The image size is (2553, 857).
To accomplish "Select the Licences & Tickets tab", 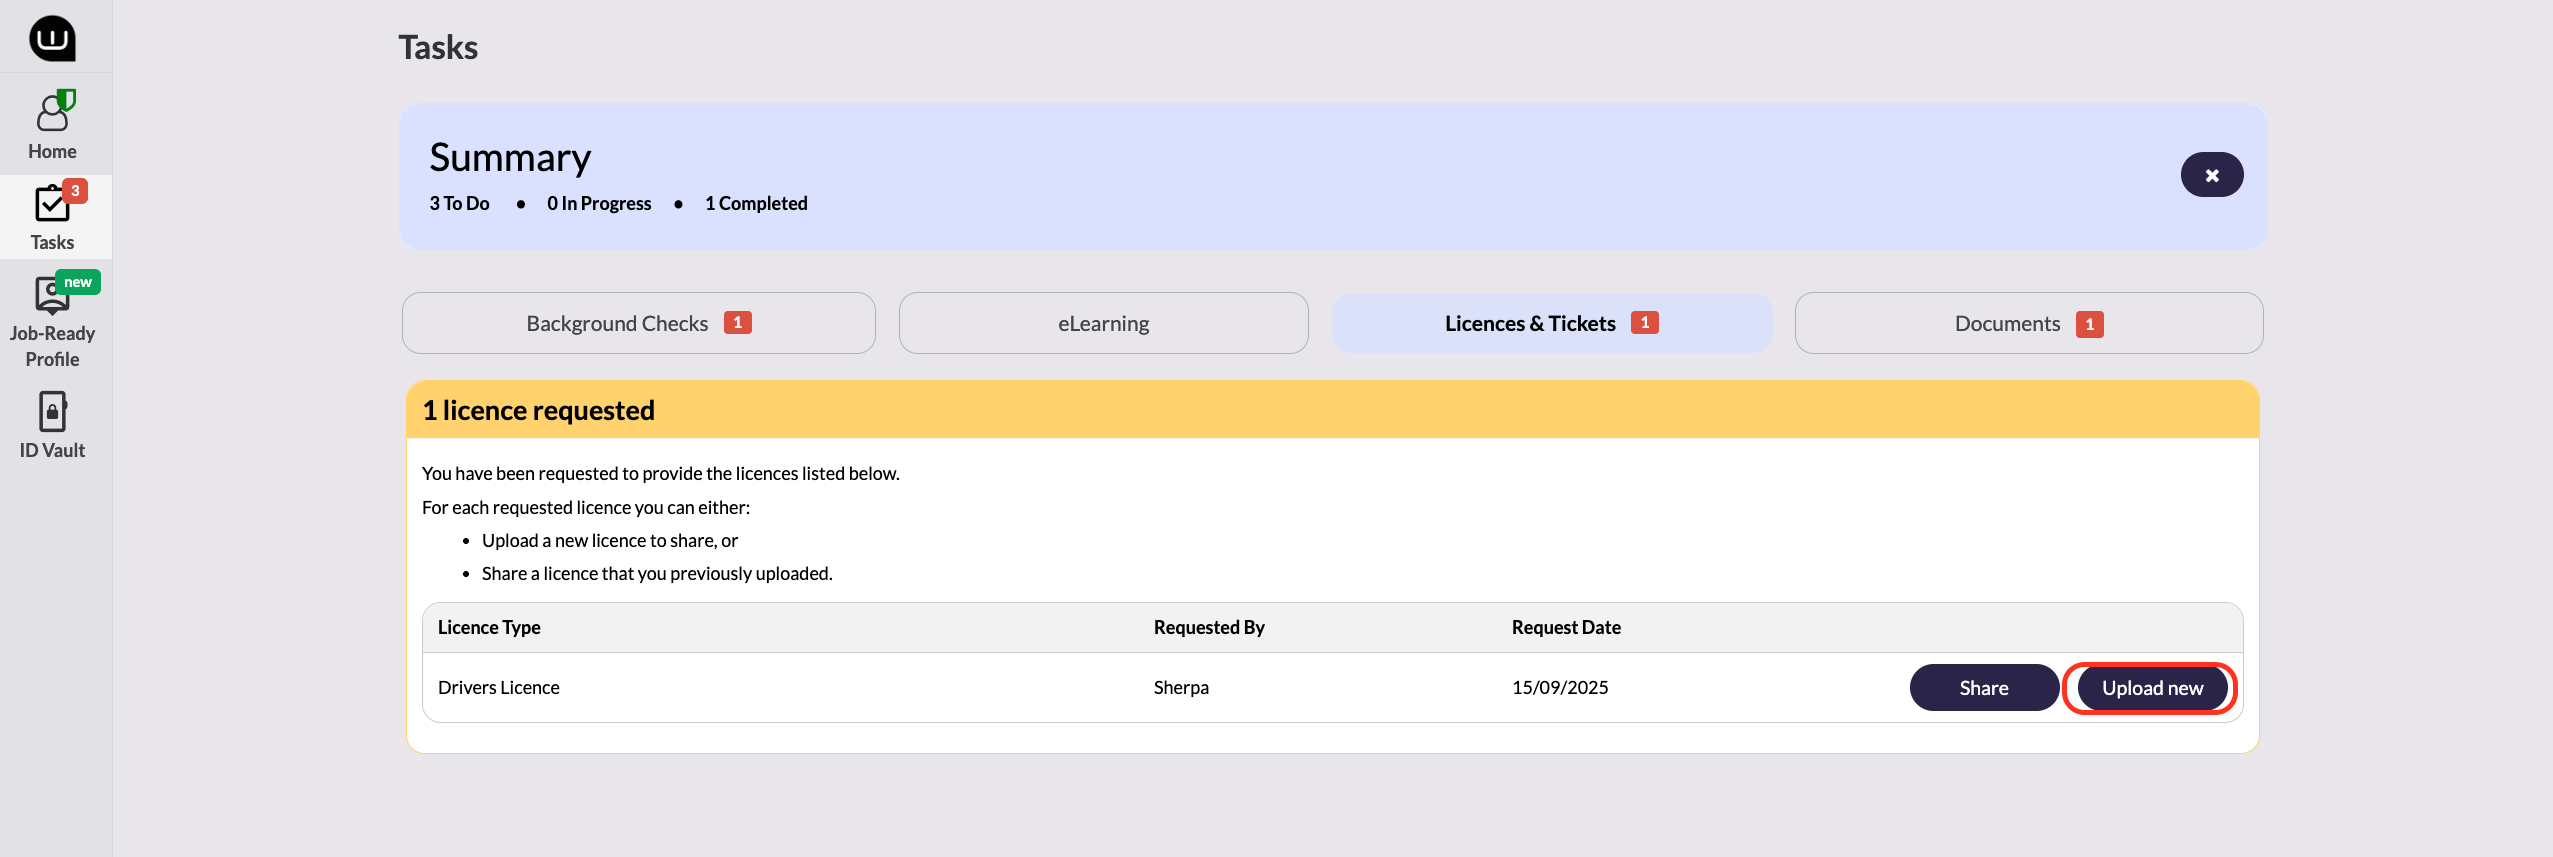I will click(1551, 323).
